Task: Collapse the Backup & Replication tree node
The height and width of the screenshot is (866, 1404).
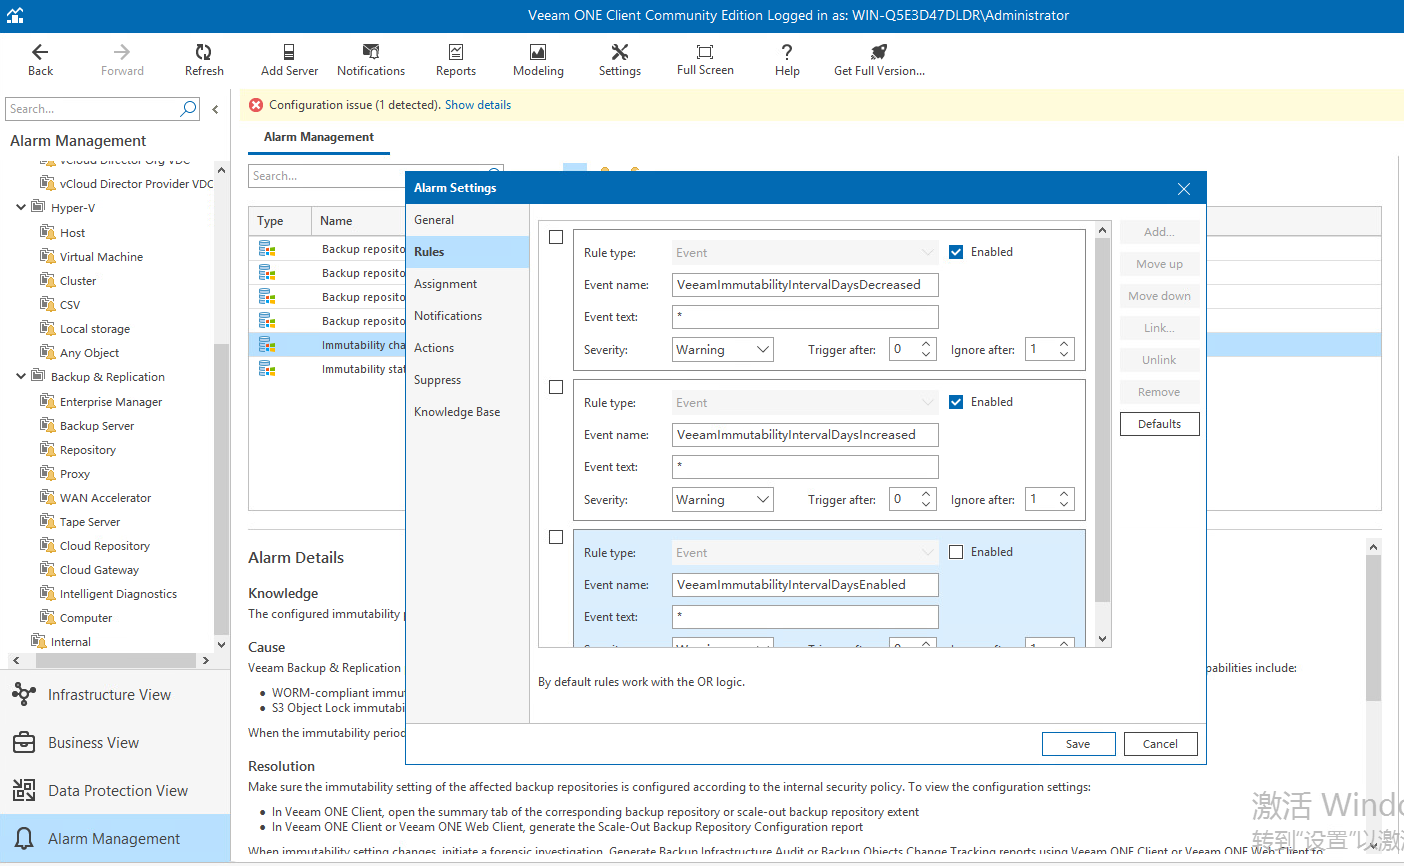Action: (21, 377)
